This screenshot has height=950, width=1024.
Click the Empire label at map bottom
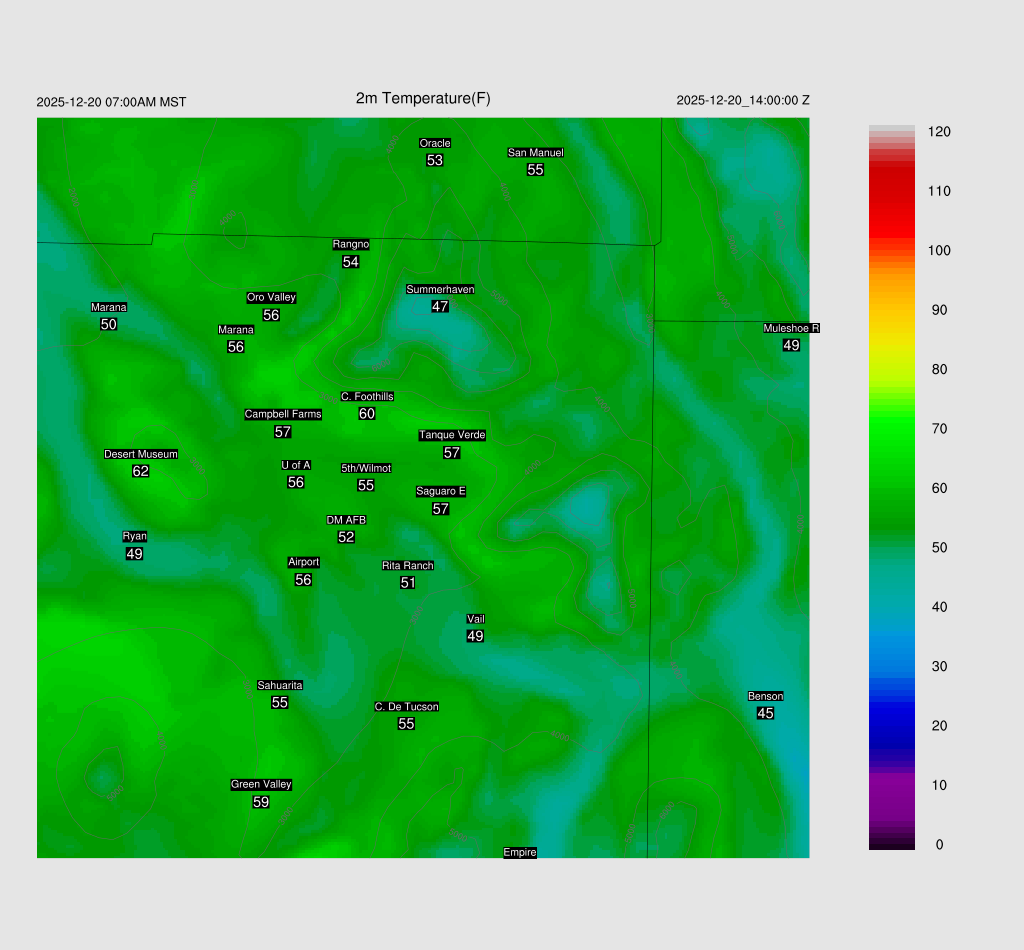coord(520,852)
